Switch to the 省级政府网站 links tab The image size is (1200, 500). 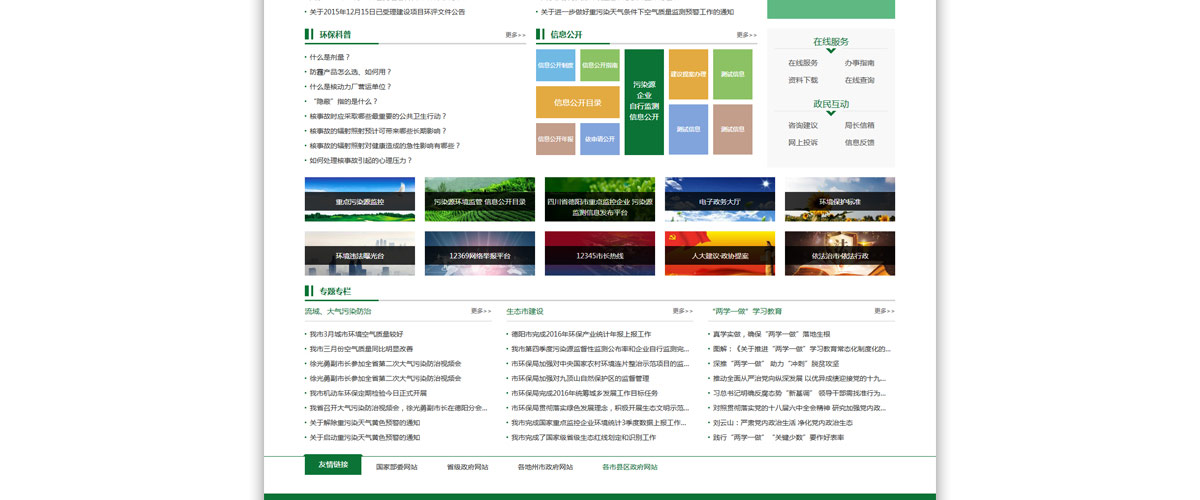coord(468,467)
